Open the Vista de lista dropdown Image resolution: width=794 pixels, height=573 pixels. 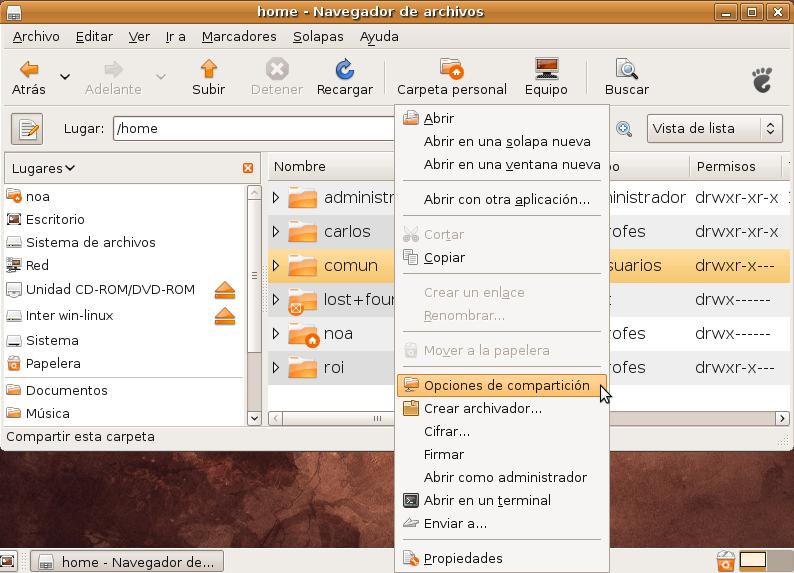coord(714,129)
